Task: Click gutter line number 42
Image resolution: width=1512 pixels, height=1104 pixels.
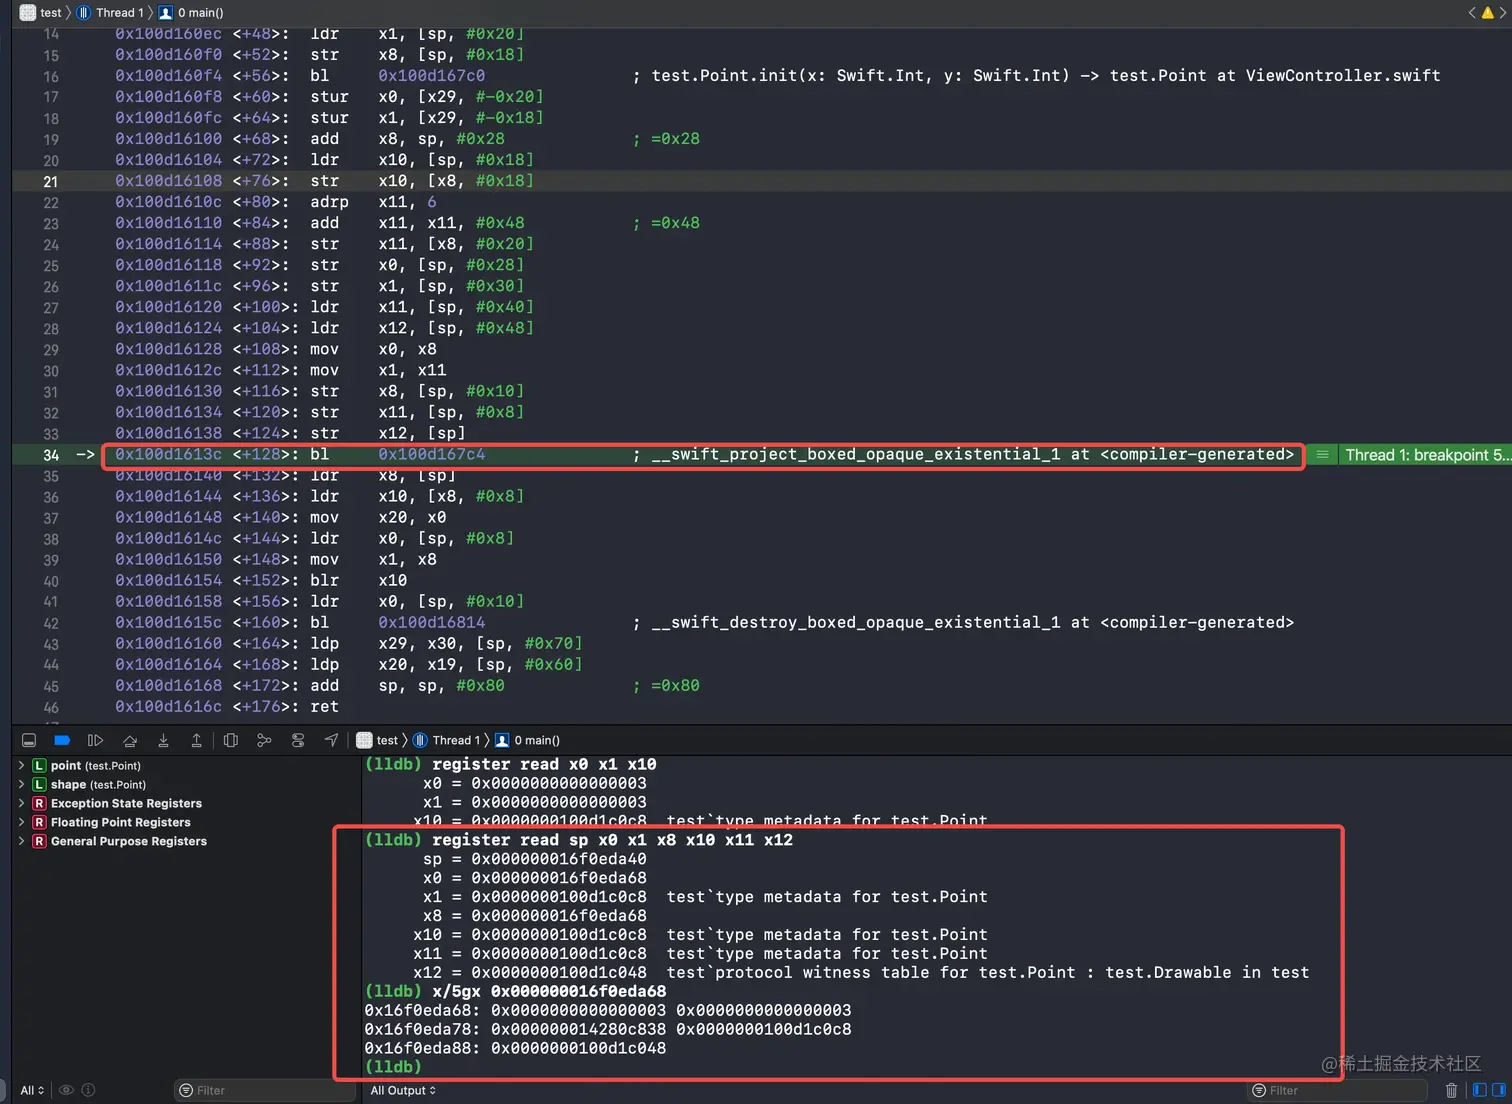Action: (x=51, y=623)
